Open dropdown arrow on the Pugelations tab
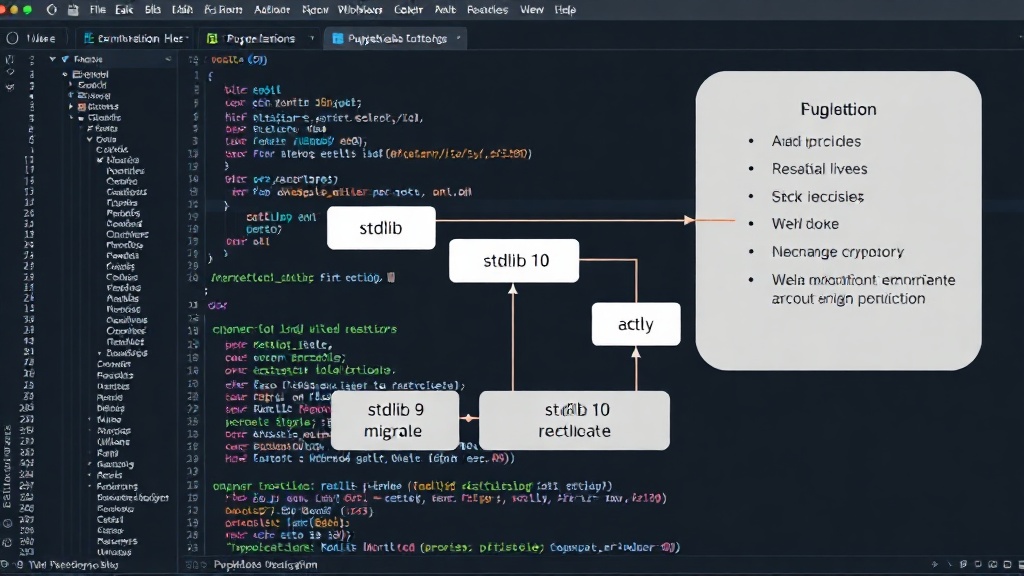 click(x=312, y=39)
